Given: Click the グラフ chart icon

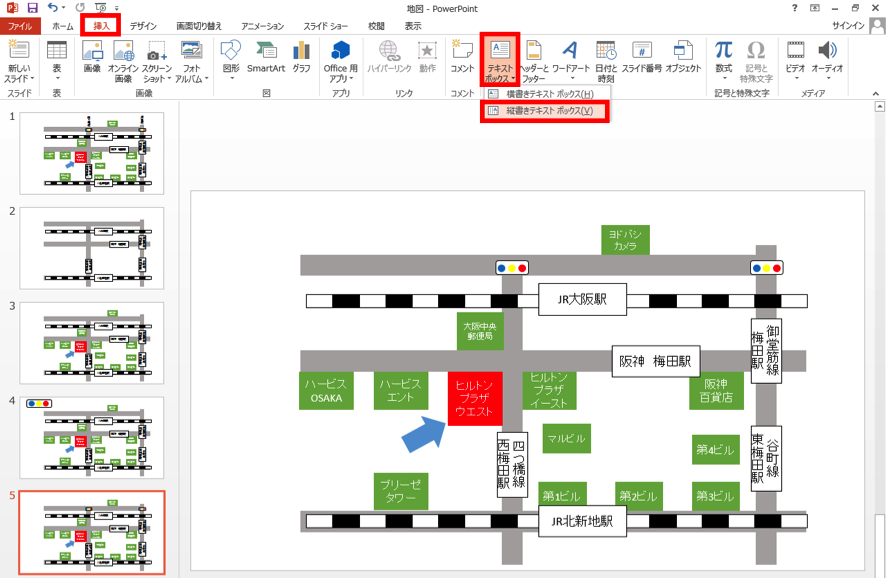Looking at the screenshot, I should [x=301, y=51].
